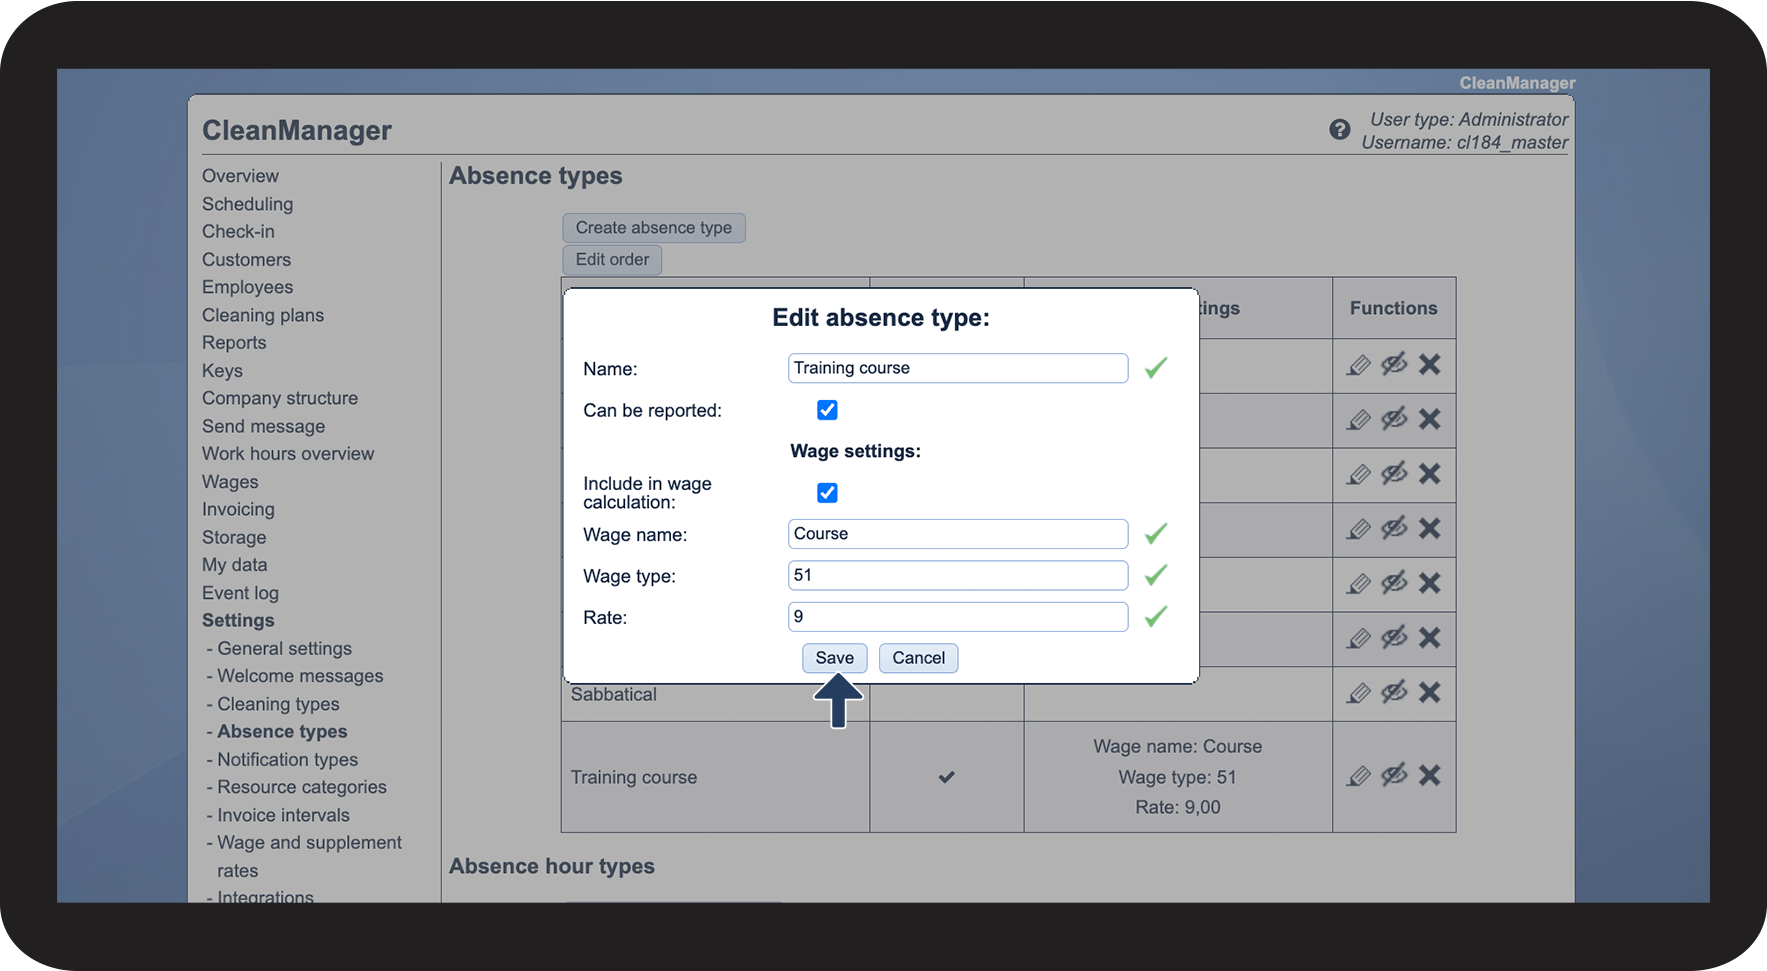This screenshot has width=1767, height=971.
Task: Click the help question mark icon
Action: [1339, 130]
